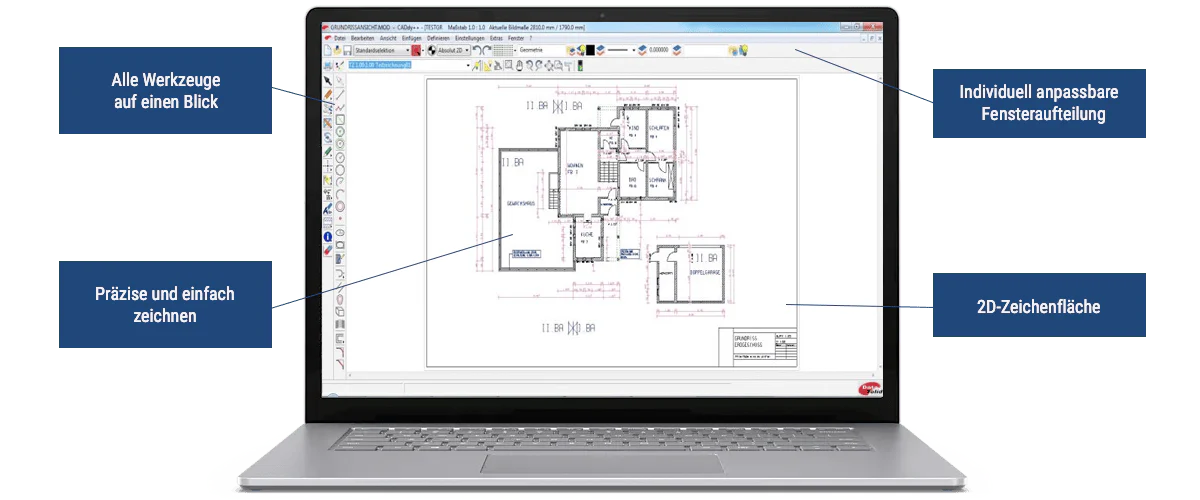Click the undo arrow icon

pyautogui.click(x=476, y=49)
